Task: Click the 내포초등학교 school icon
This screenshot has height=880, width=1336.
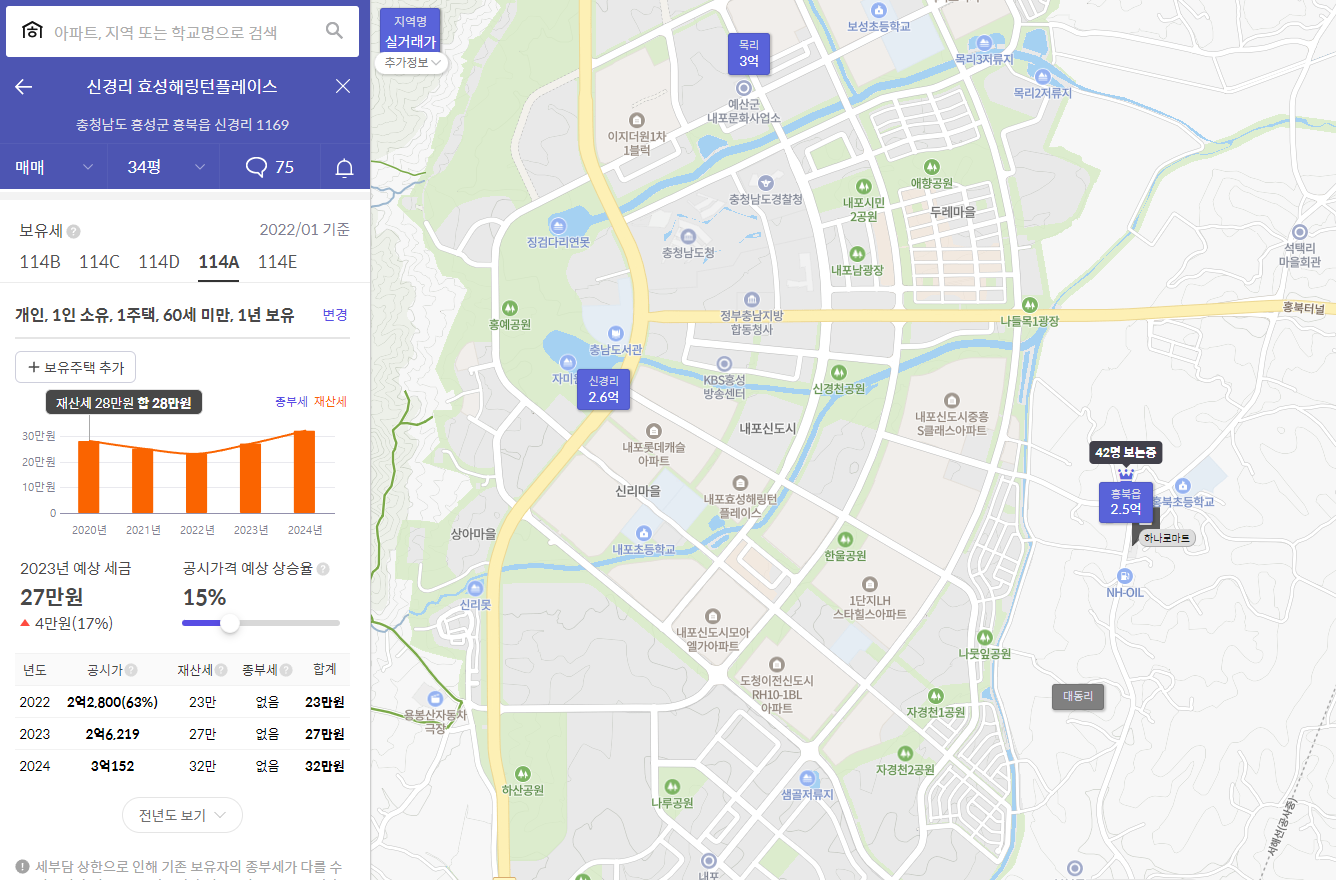Action: [x=644, y=532]
